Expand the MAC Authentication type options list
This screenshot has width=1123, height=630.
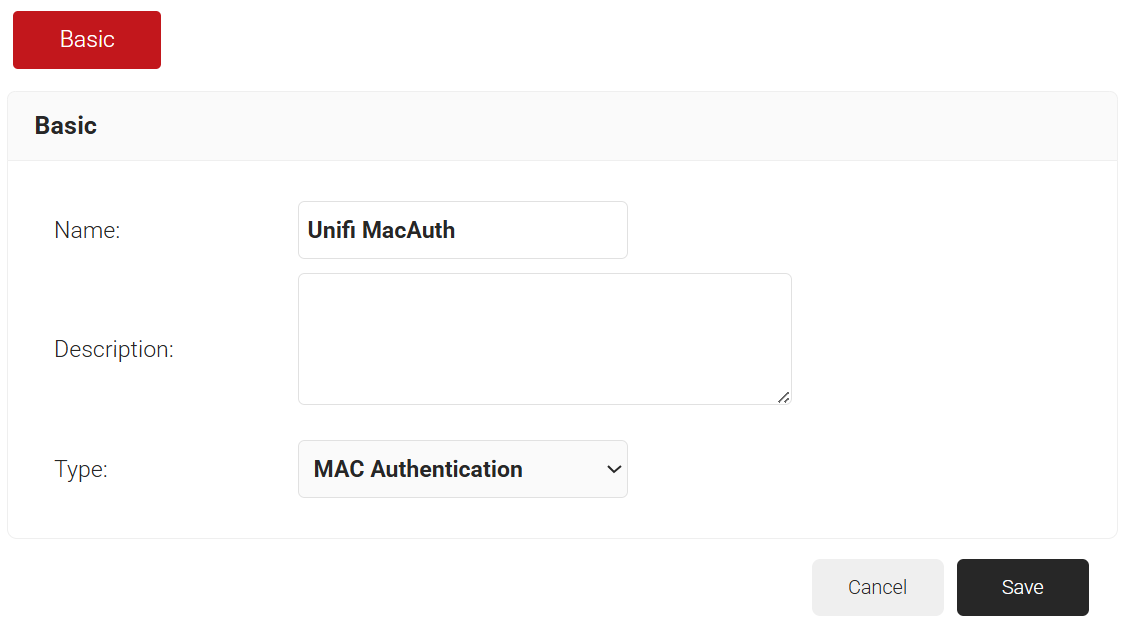pyautogui.click(x=462, y=469)
